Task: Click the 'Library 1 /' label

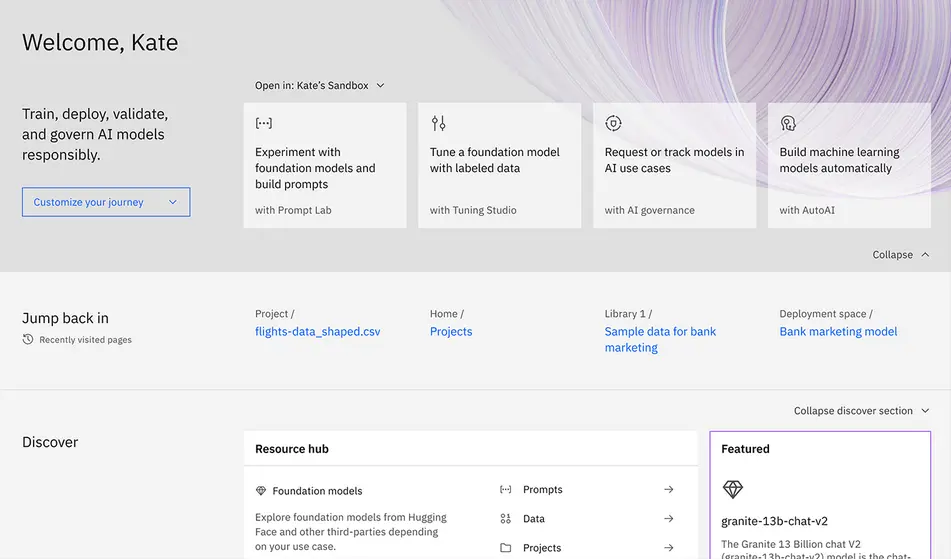Action: tap(628, 313)
